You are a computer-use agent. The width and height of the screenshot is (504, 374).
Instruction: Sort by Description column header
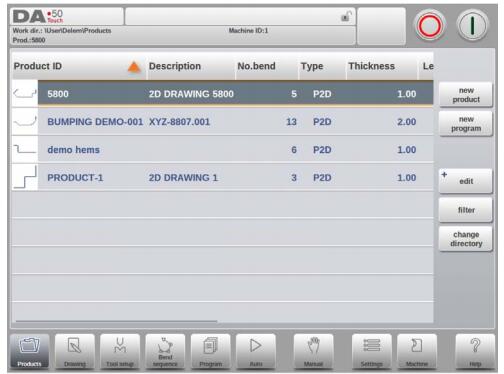tap(191, 66)
